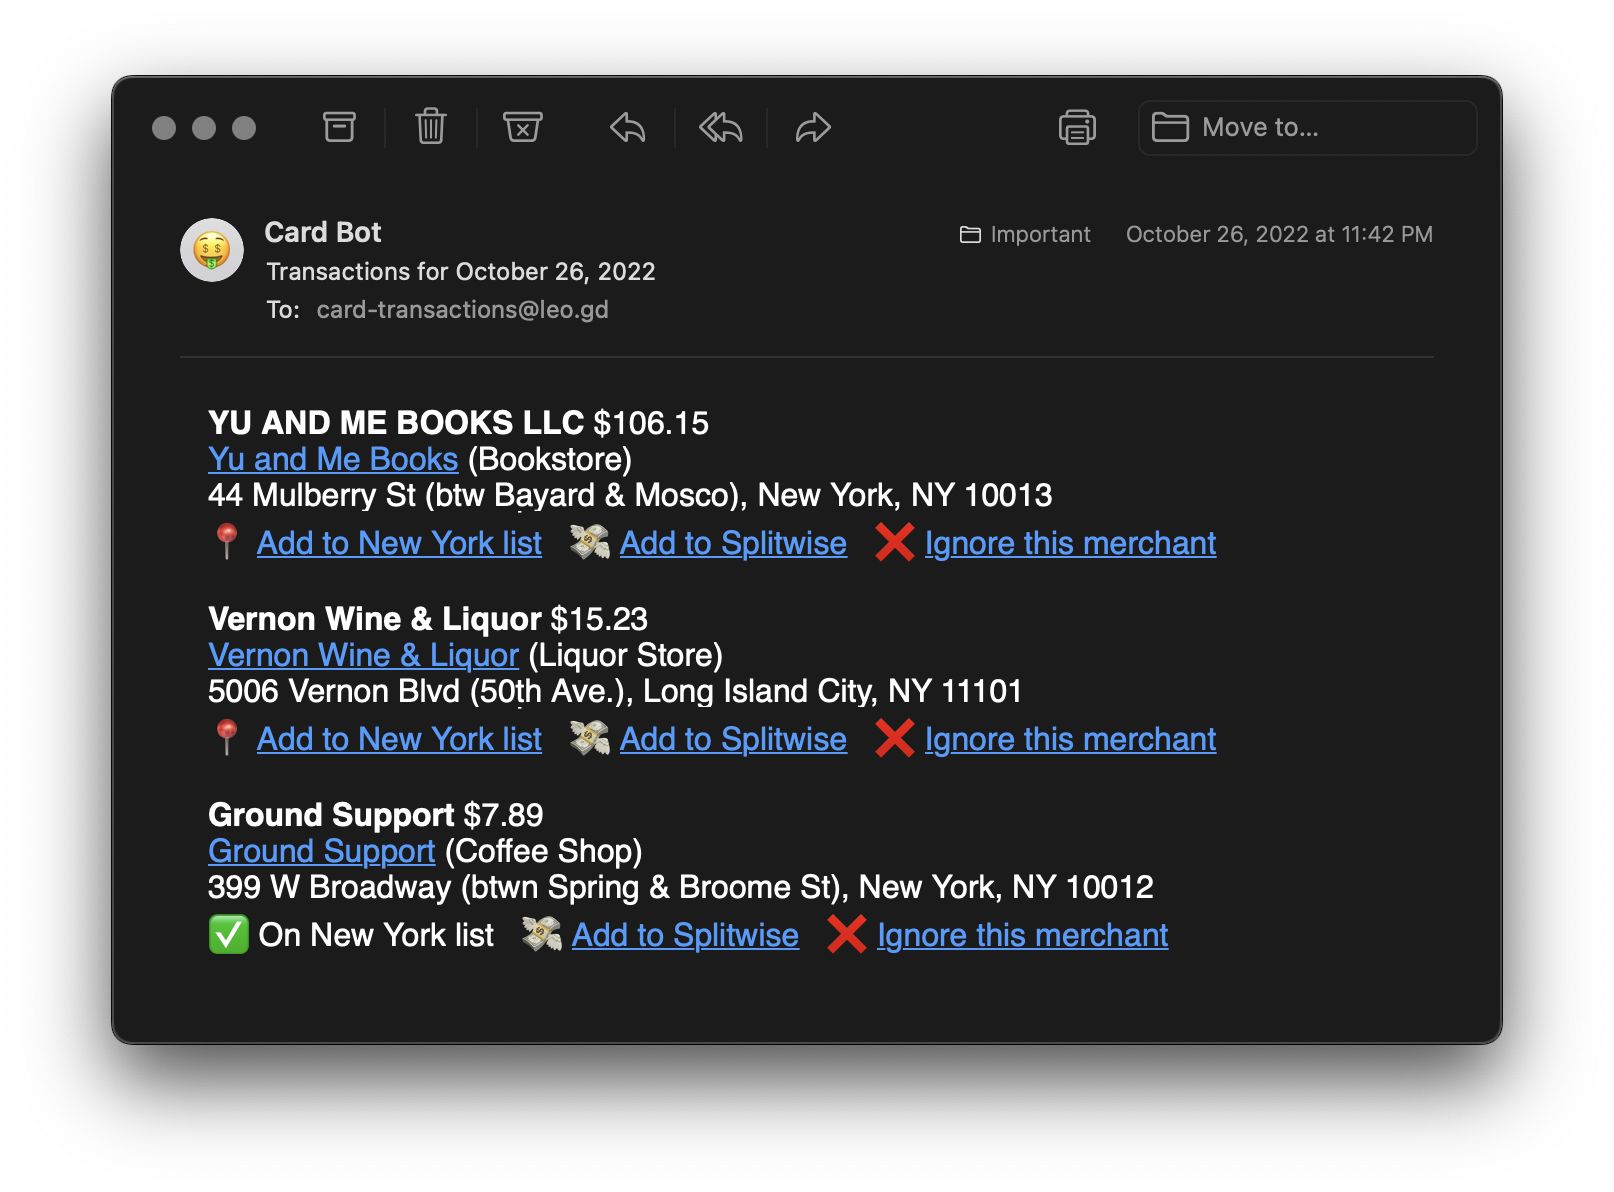Screen dimensions: 1614x1192
Task: Click the YU AND ME BOOKS LLC heading
Action: [x=396, y=423]
